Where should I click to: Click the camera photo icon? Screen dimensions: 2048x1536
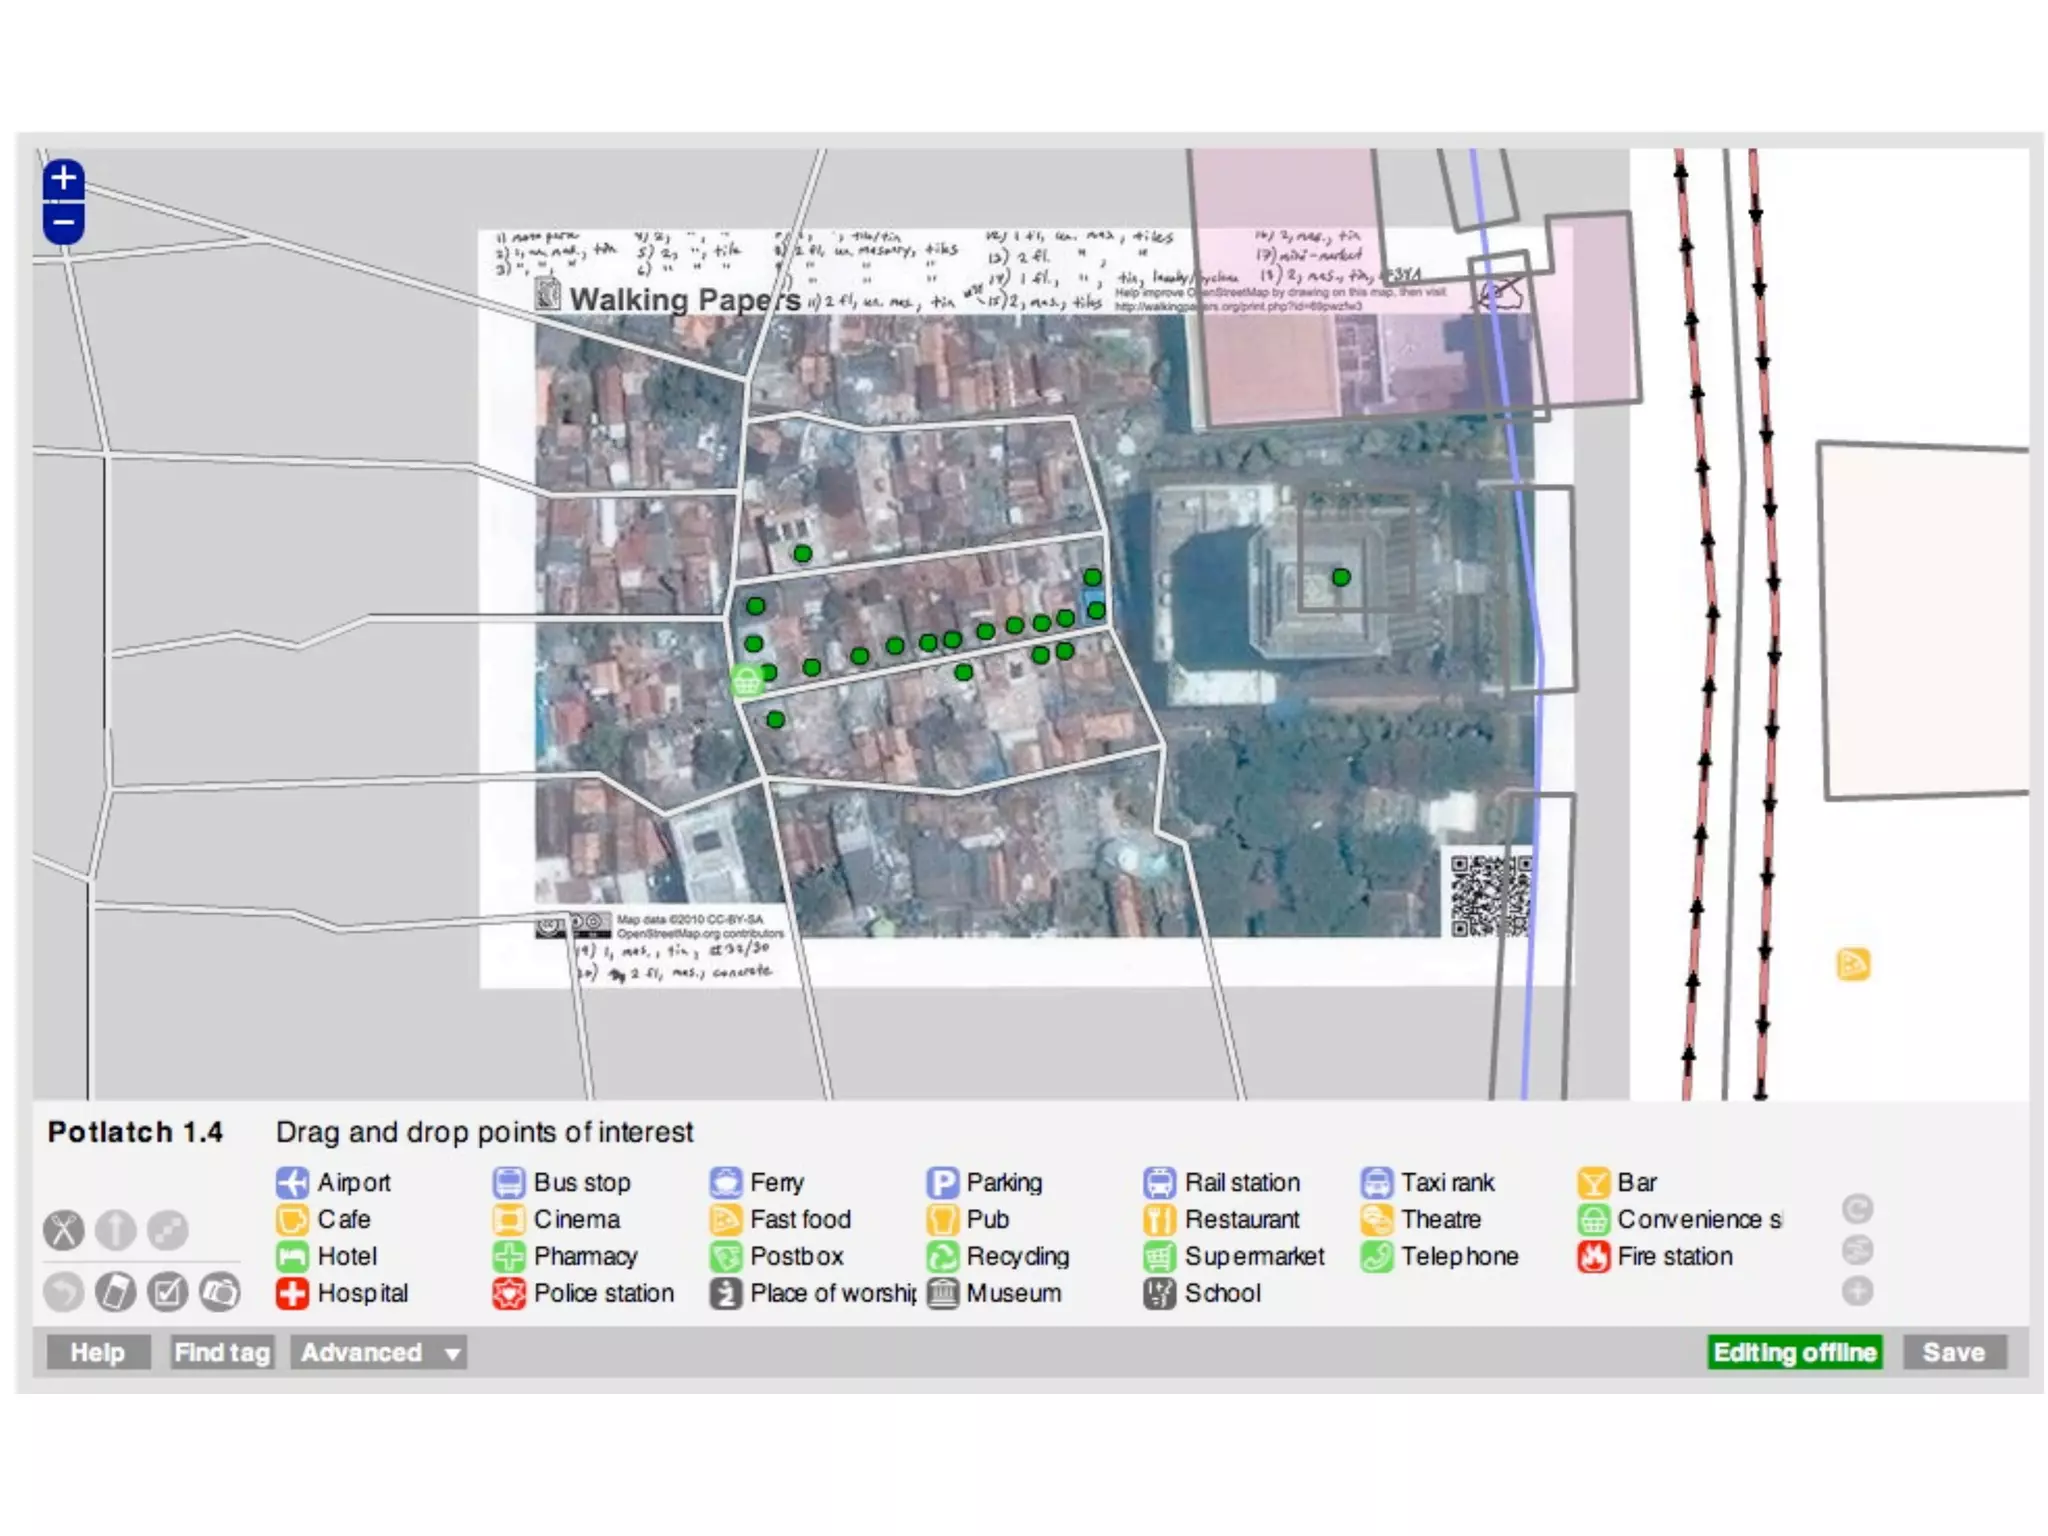click(220, 1292)
